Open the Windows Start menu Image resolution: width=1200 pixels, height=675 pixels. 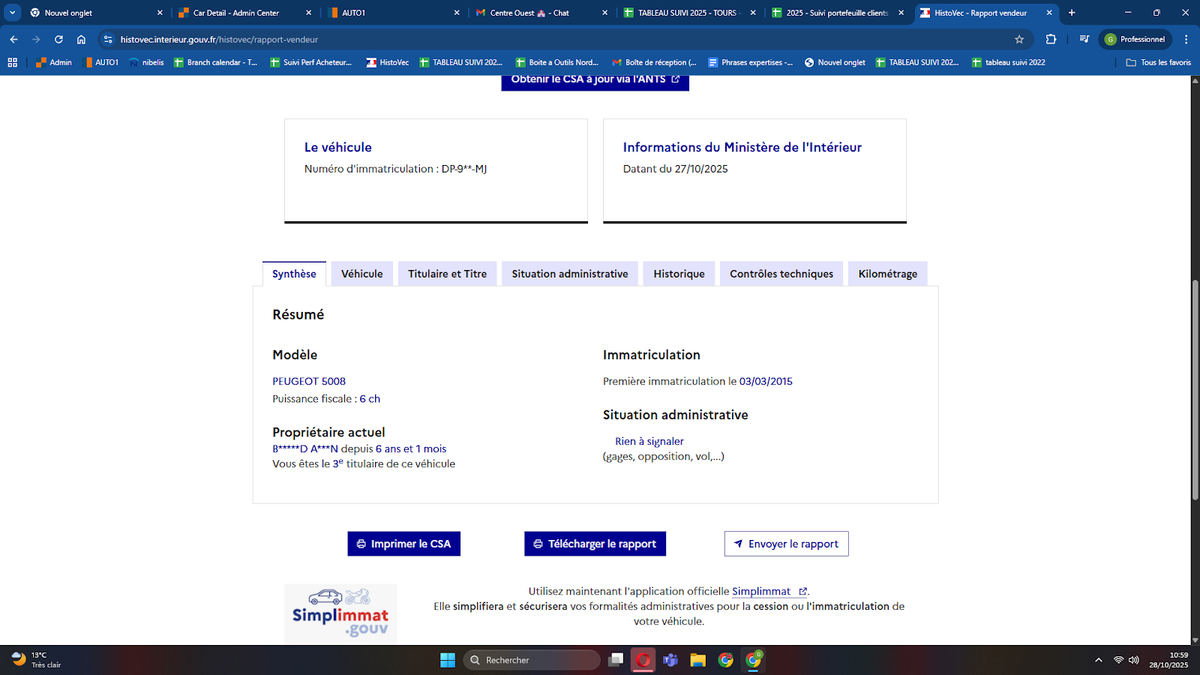click(x=447, y=660)
